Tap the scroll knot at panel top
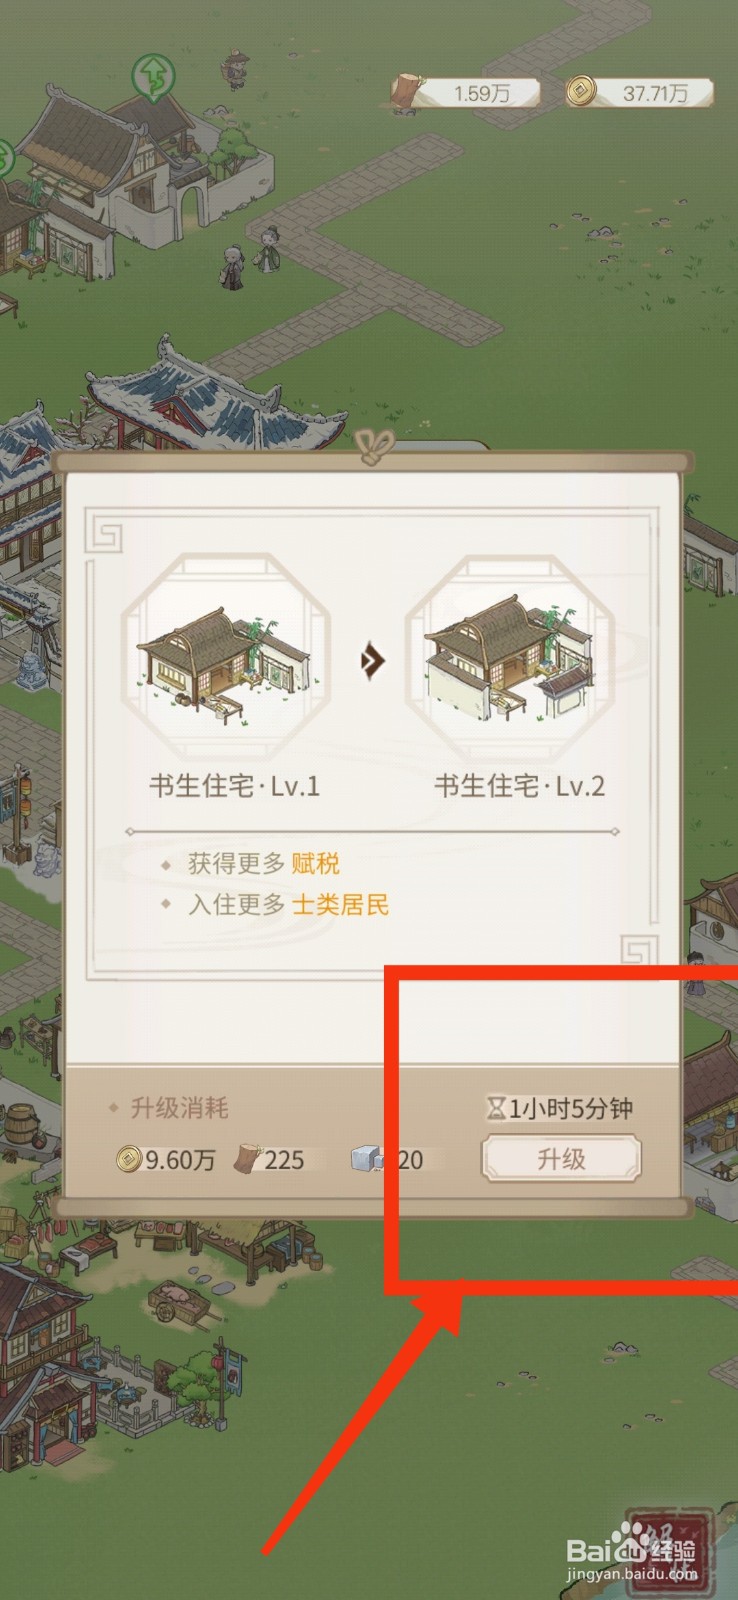The image size is (738, 1600). (x=374, y=446)
